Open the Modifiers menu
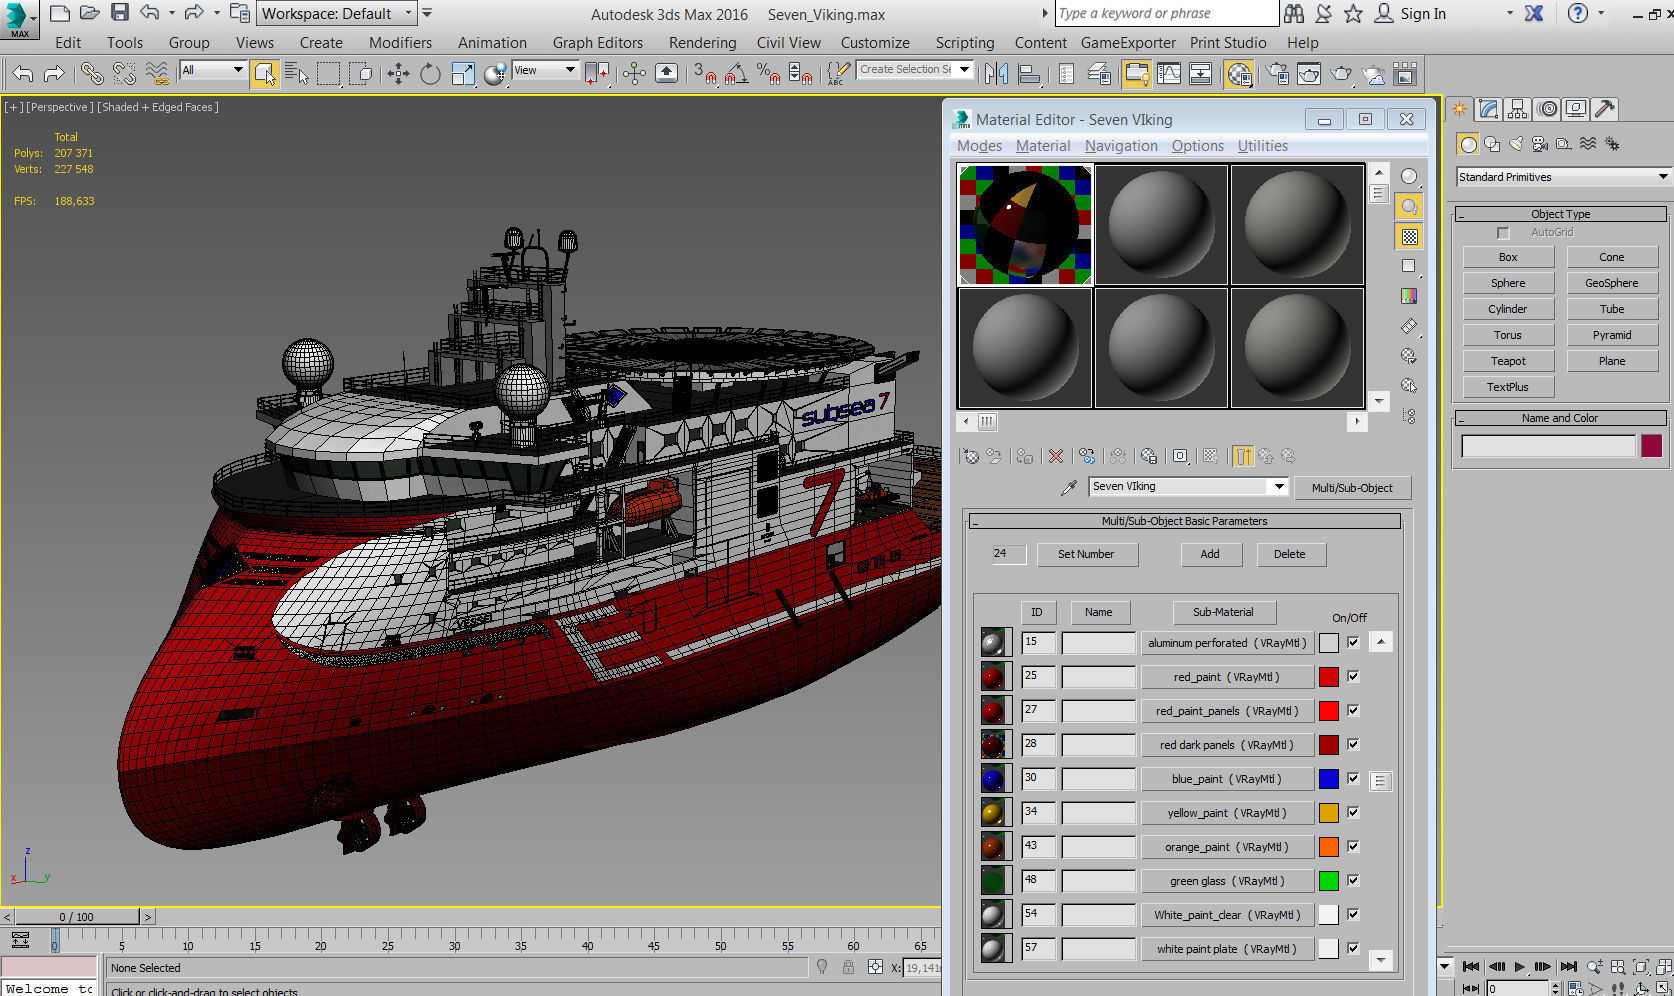Screen dimensions: 1674x996 tap(400, 43)
